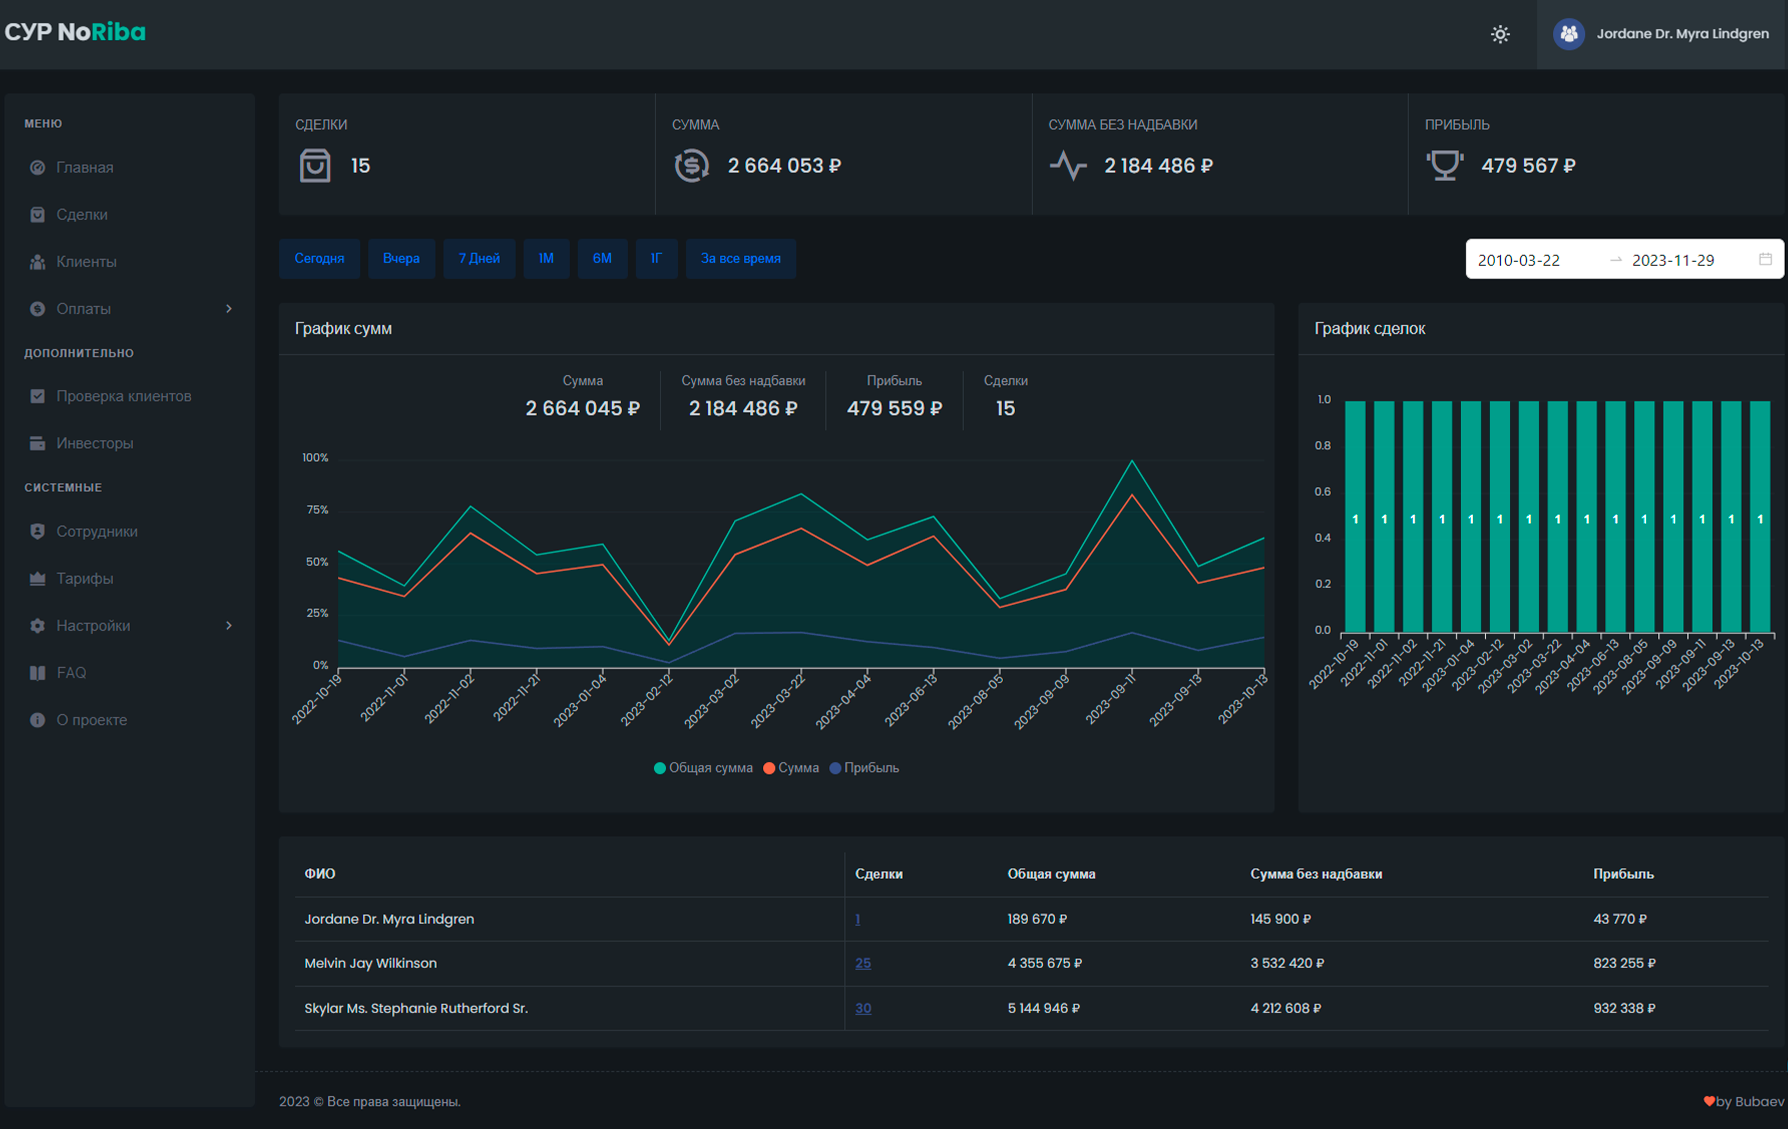Viewport: 1788px width, 1129px height.
Task: Click the start date field 2010-03-22
Action: coord(1519,260)
